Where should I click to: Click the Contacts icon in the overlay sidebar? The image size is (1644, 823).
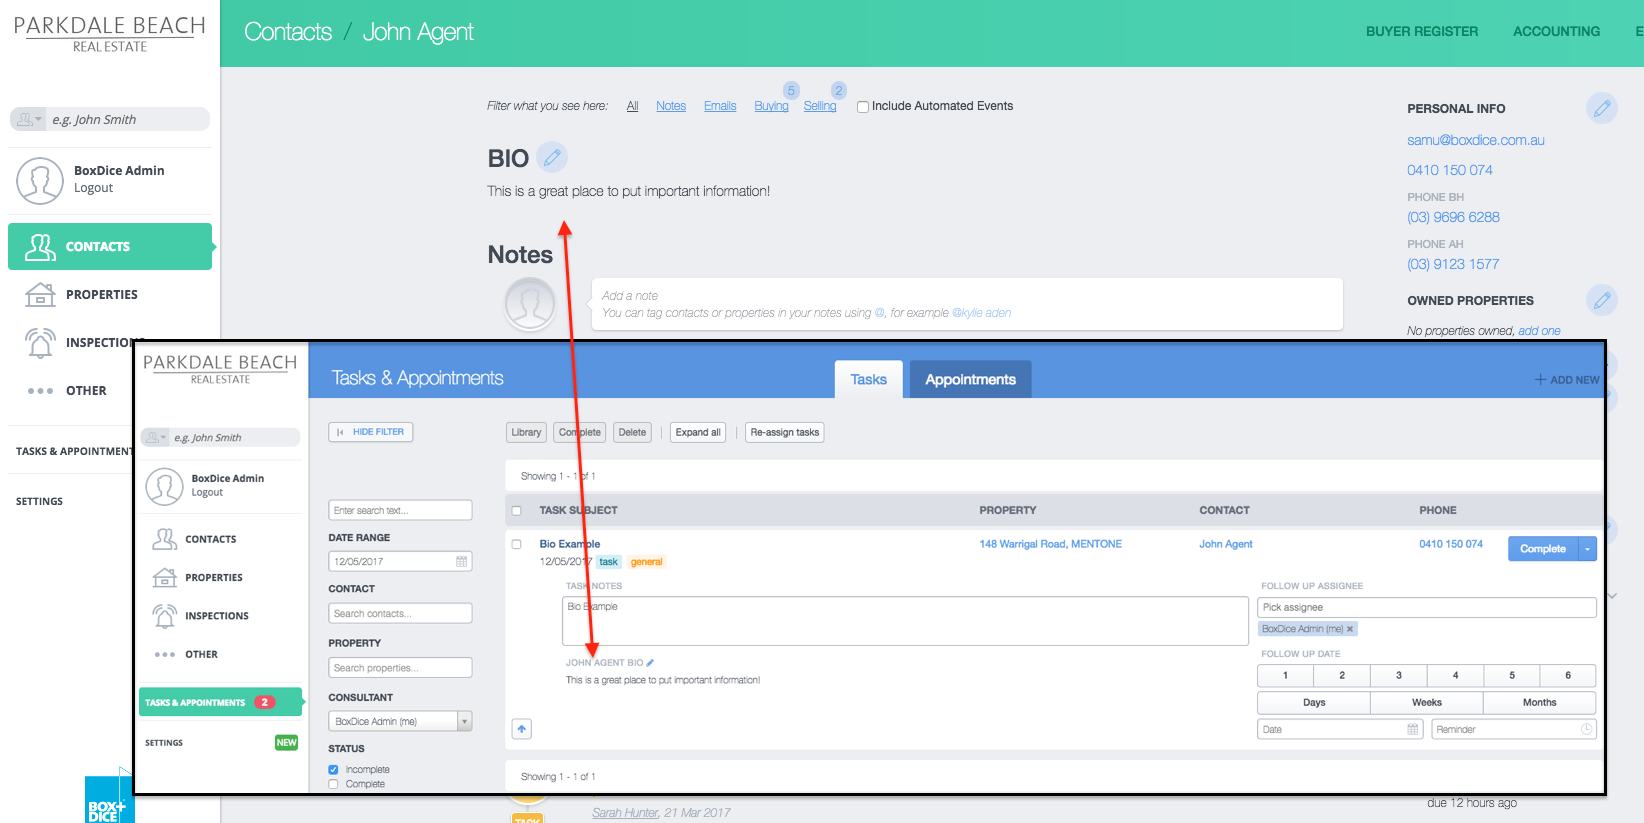click(165, 539)
